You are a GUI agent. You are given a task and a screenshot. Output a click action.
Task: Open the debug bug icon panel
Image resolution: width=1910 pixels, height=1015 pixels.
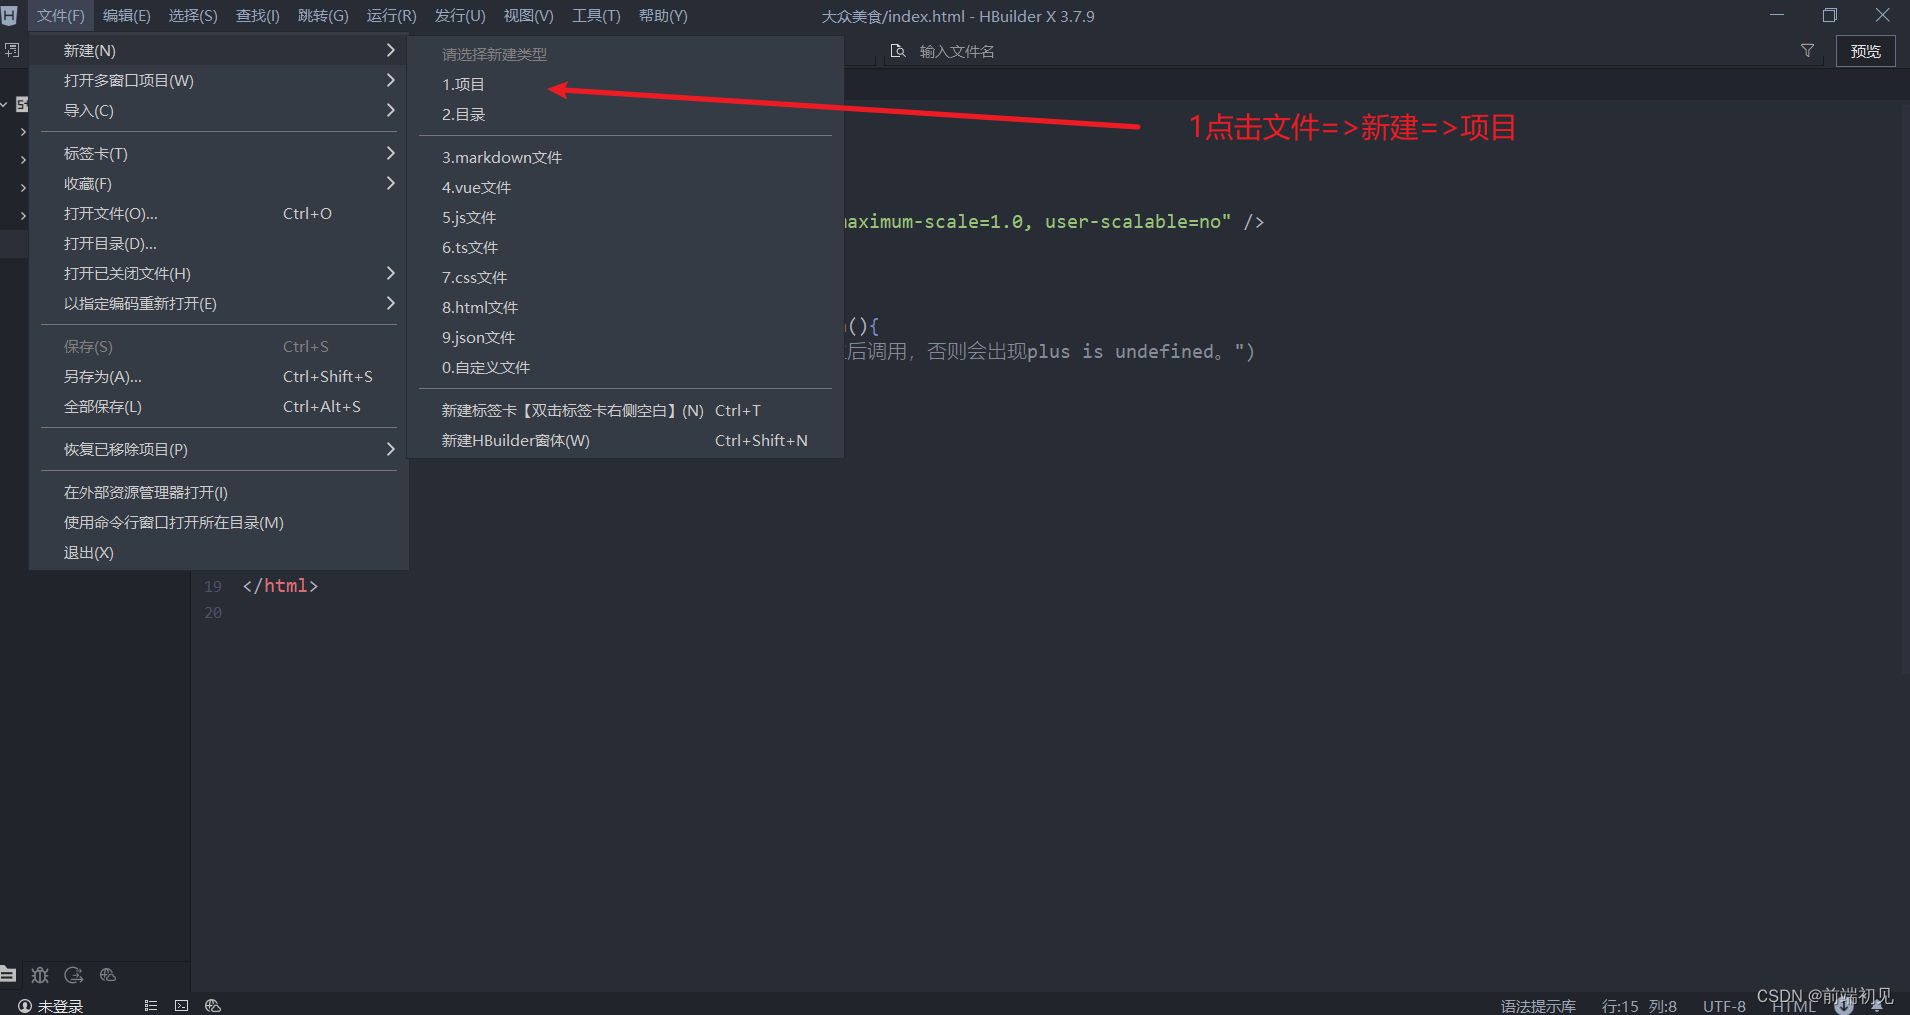tap(40, 974)
